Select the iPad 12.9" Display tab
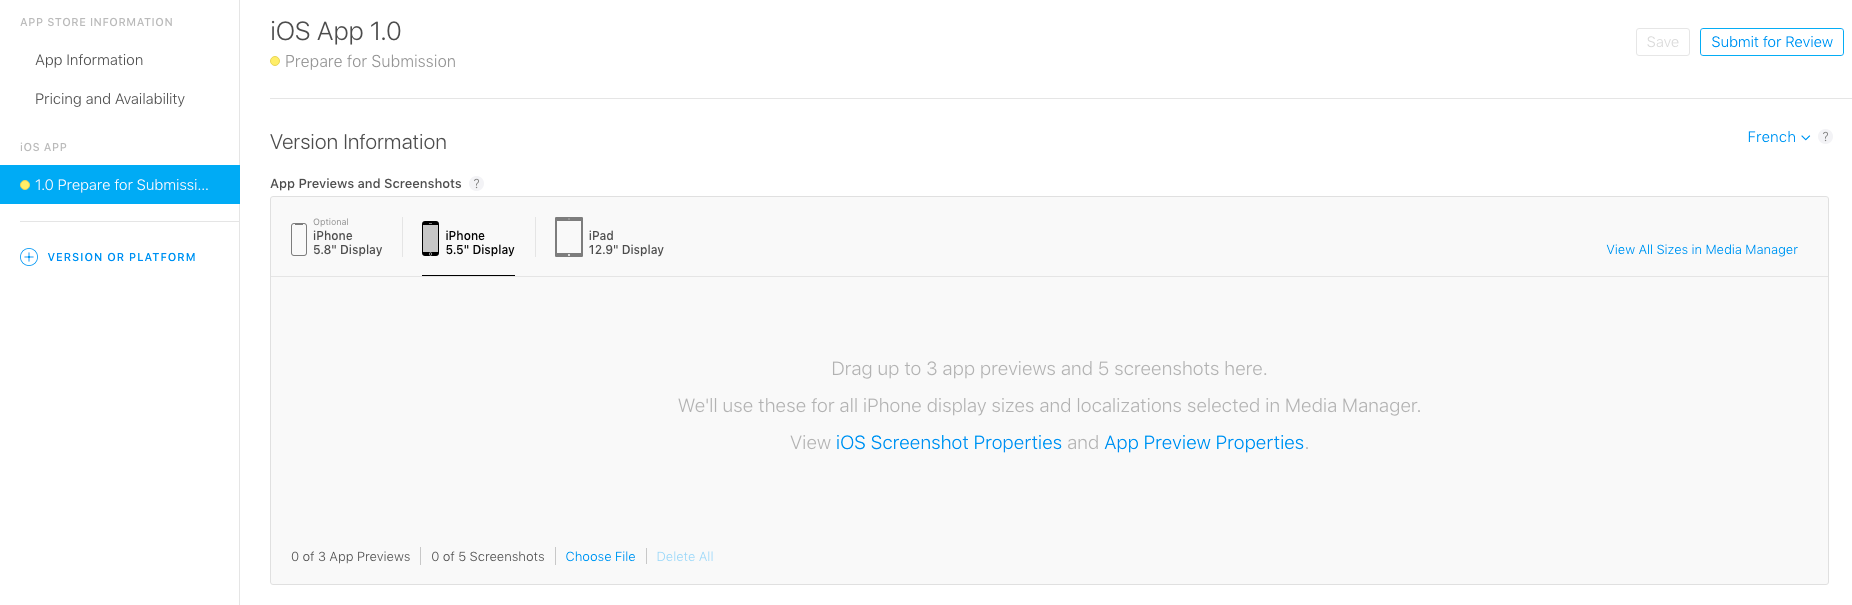The image size is (1852, 605). point(625,243)
